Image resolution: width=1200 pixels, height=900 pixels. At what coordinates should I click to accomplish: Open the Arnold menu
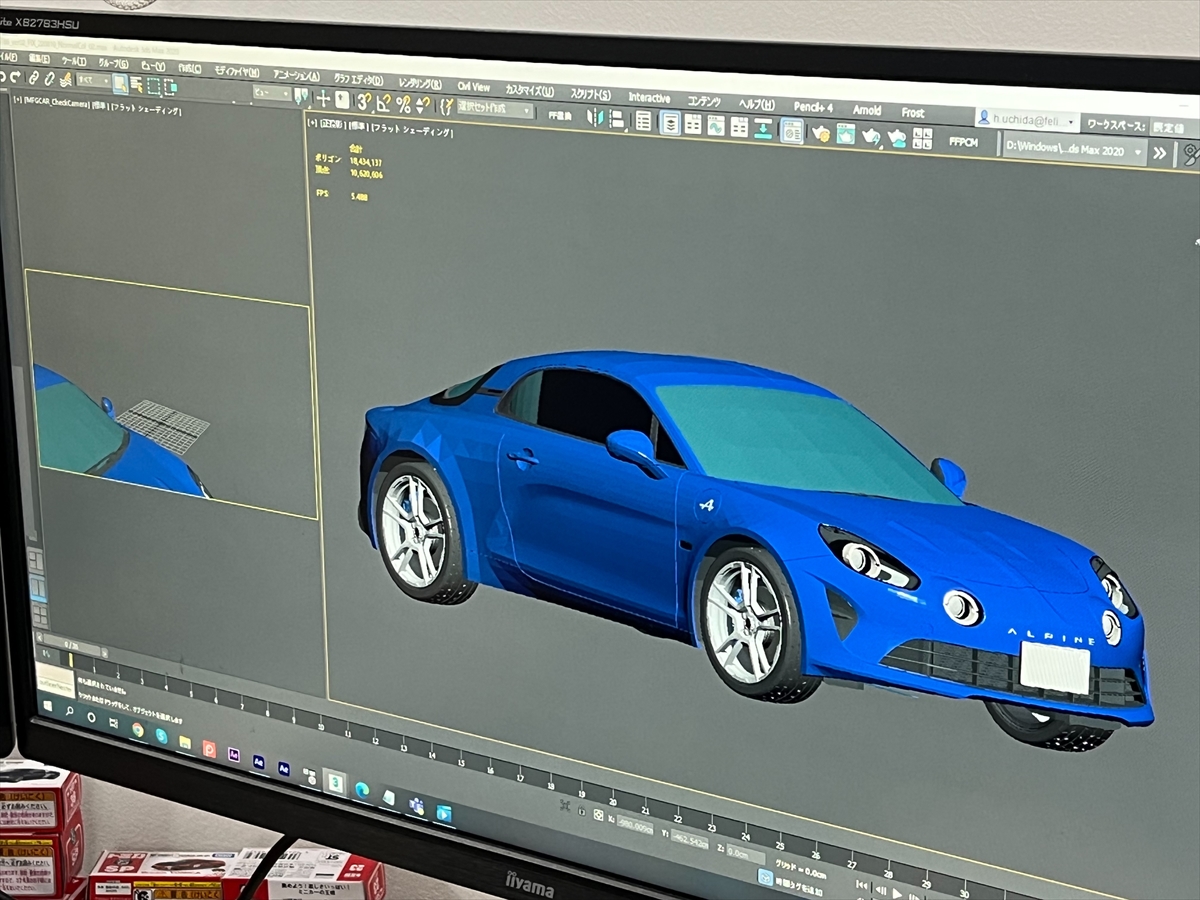[867, 109]
